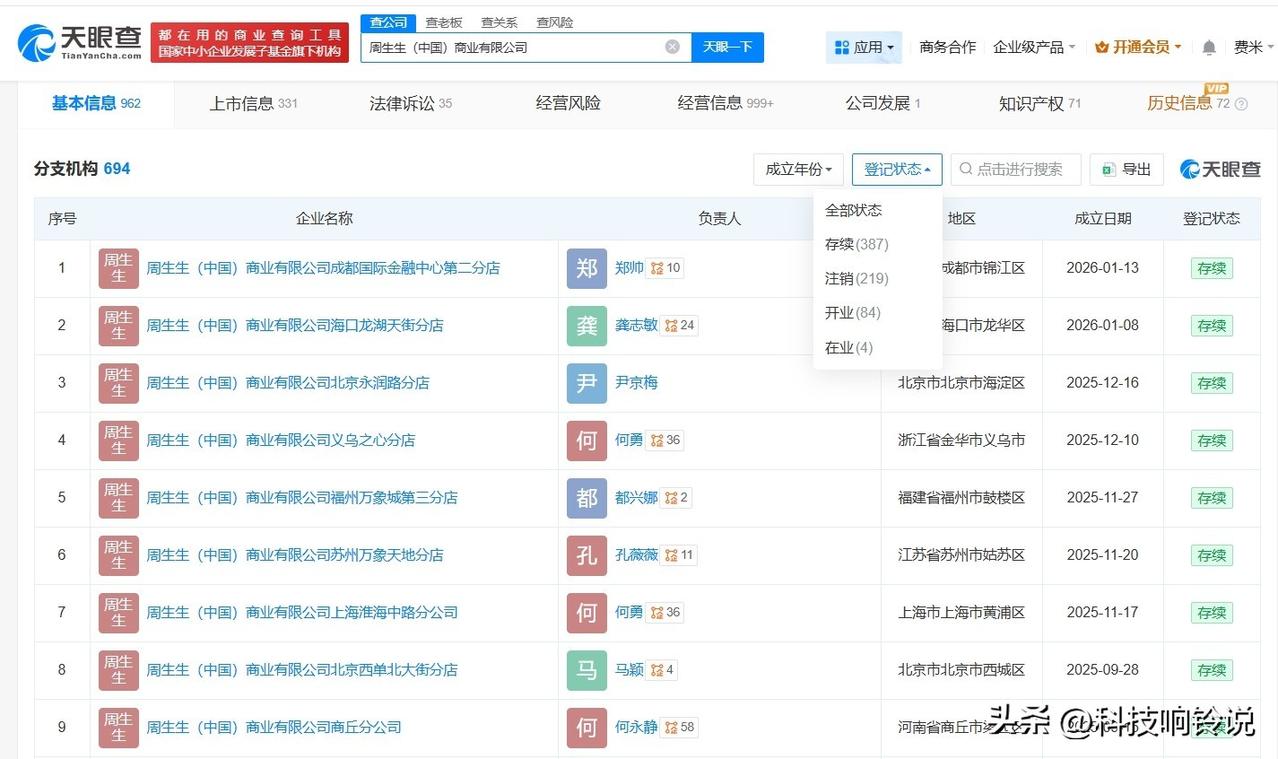The image size is (1278, 759).
Task: Click the Tianyancha logo beside 导出
Action: (1220, 169)
